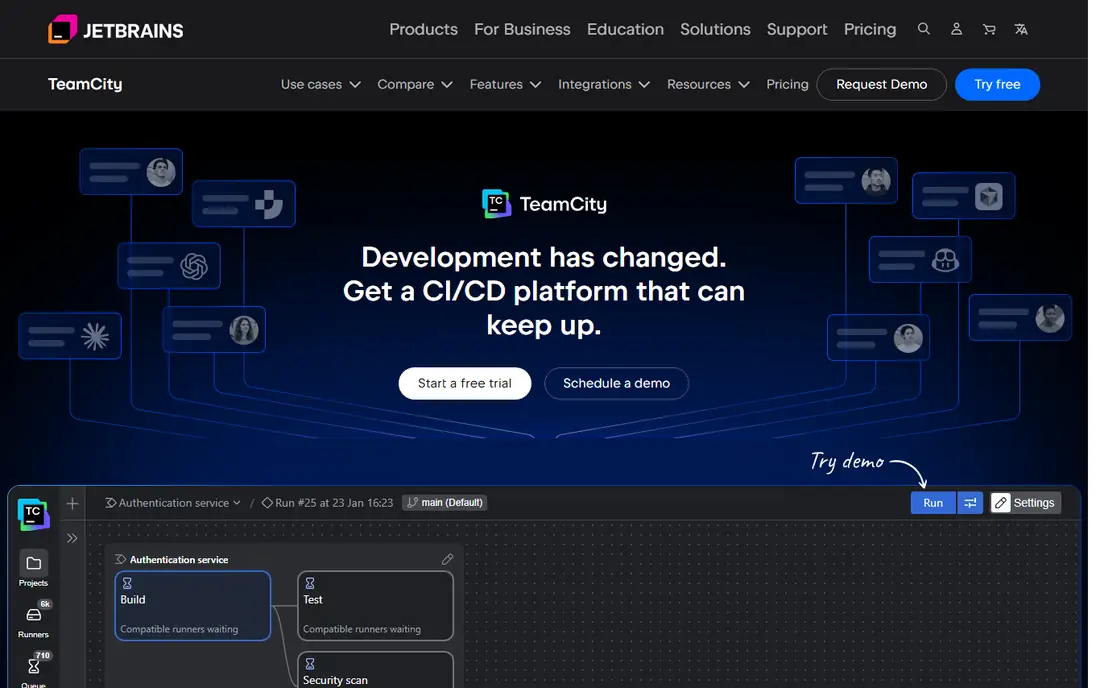Open Pricing in top navigation
Screen dimensions: 1100x688
click(x=870, y=29)
